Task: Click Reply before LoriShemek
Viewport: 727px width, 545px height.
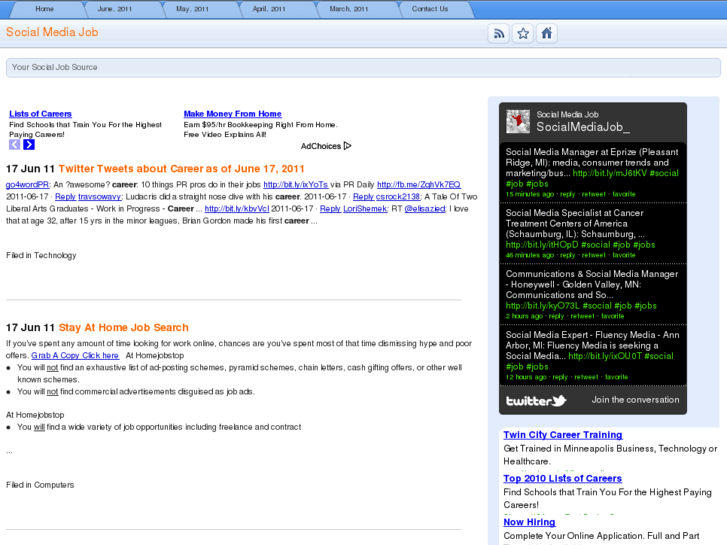Action: (x=331, y=209)
